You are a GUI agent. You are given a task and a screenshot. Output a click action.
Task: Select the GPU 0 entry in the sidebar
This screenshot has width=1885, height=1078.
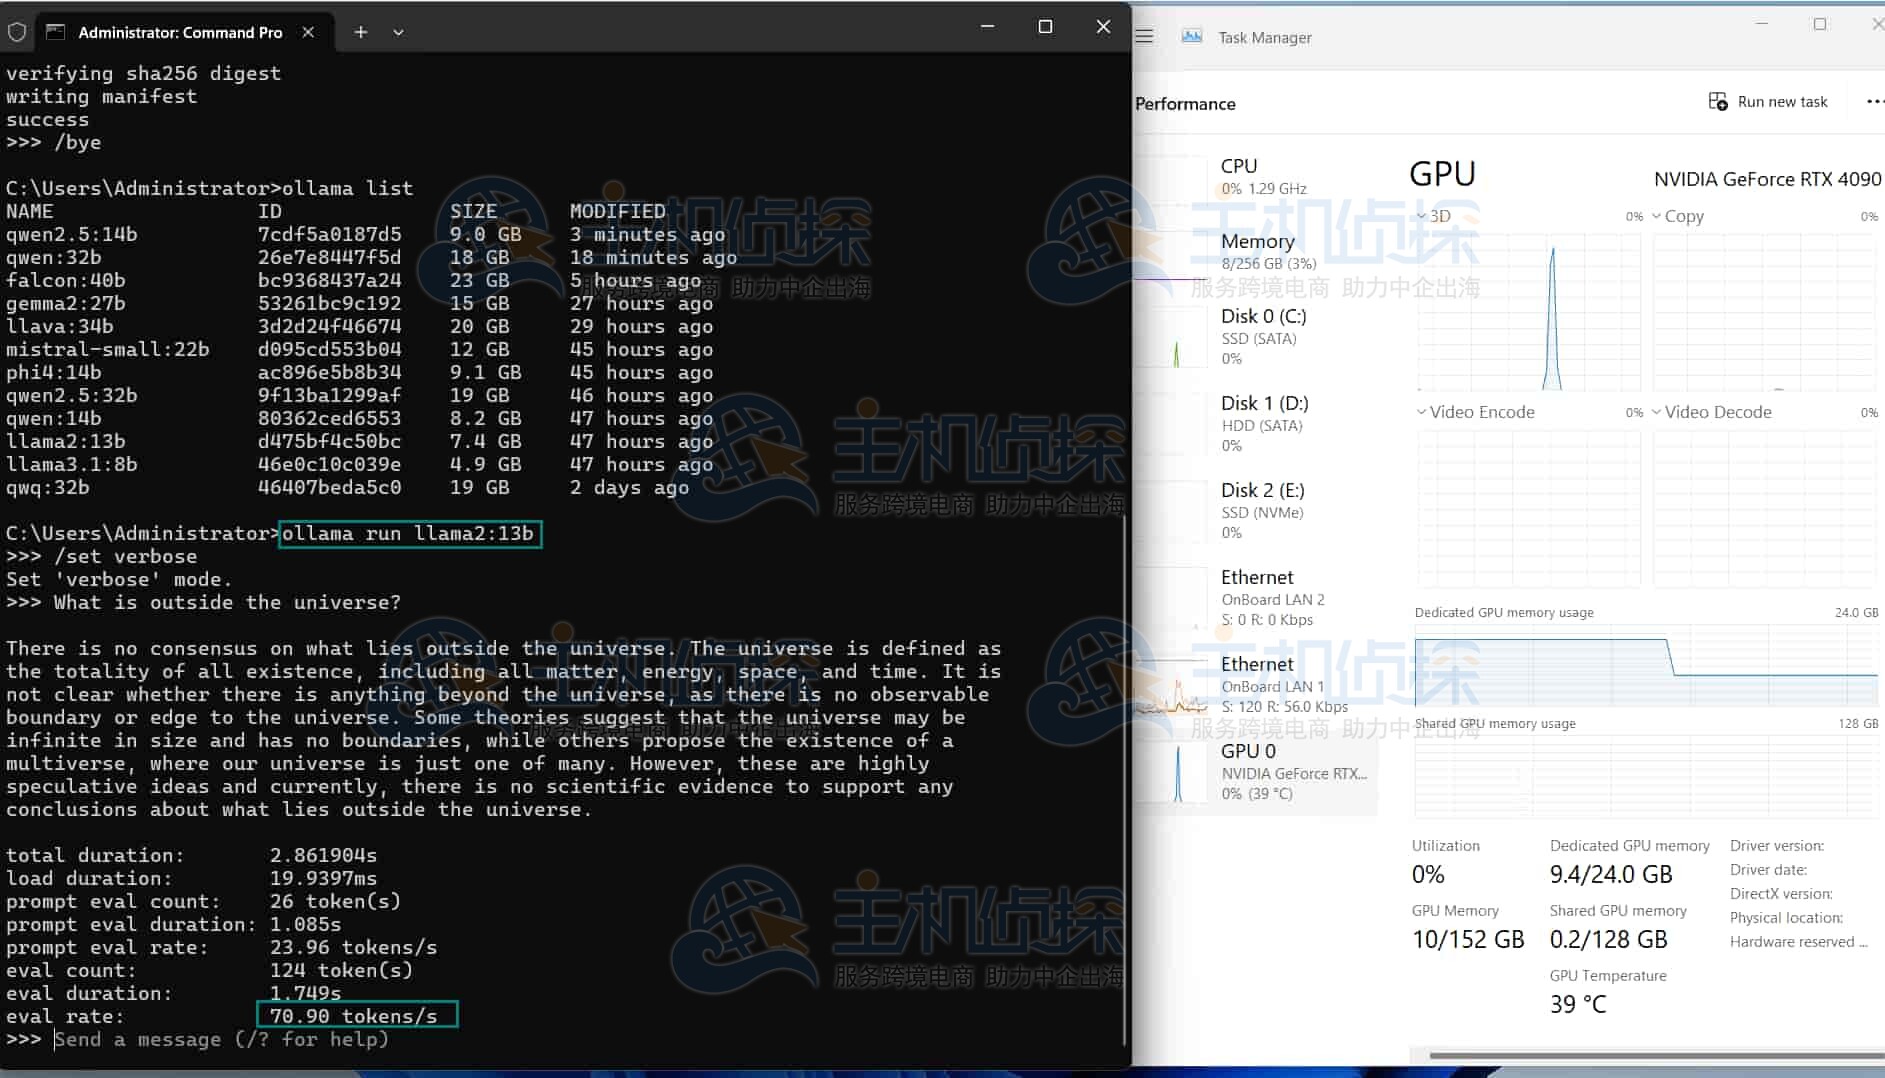click(1248, 751)
